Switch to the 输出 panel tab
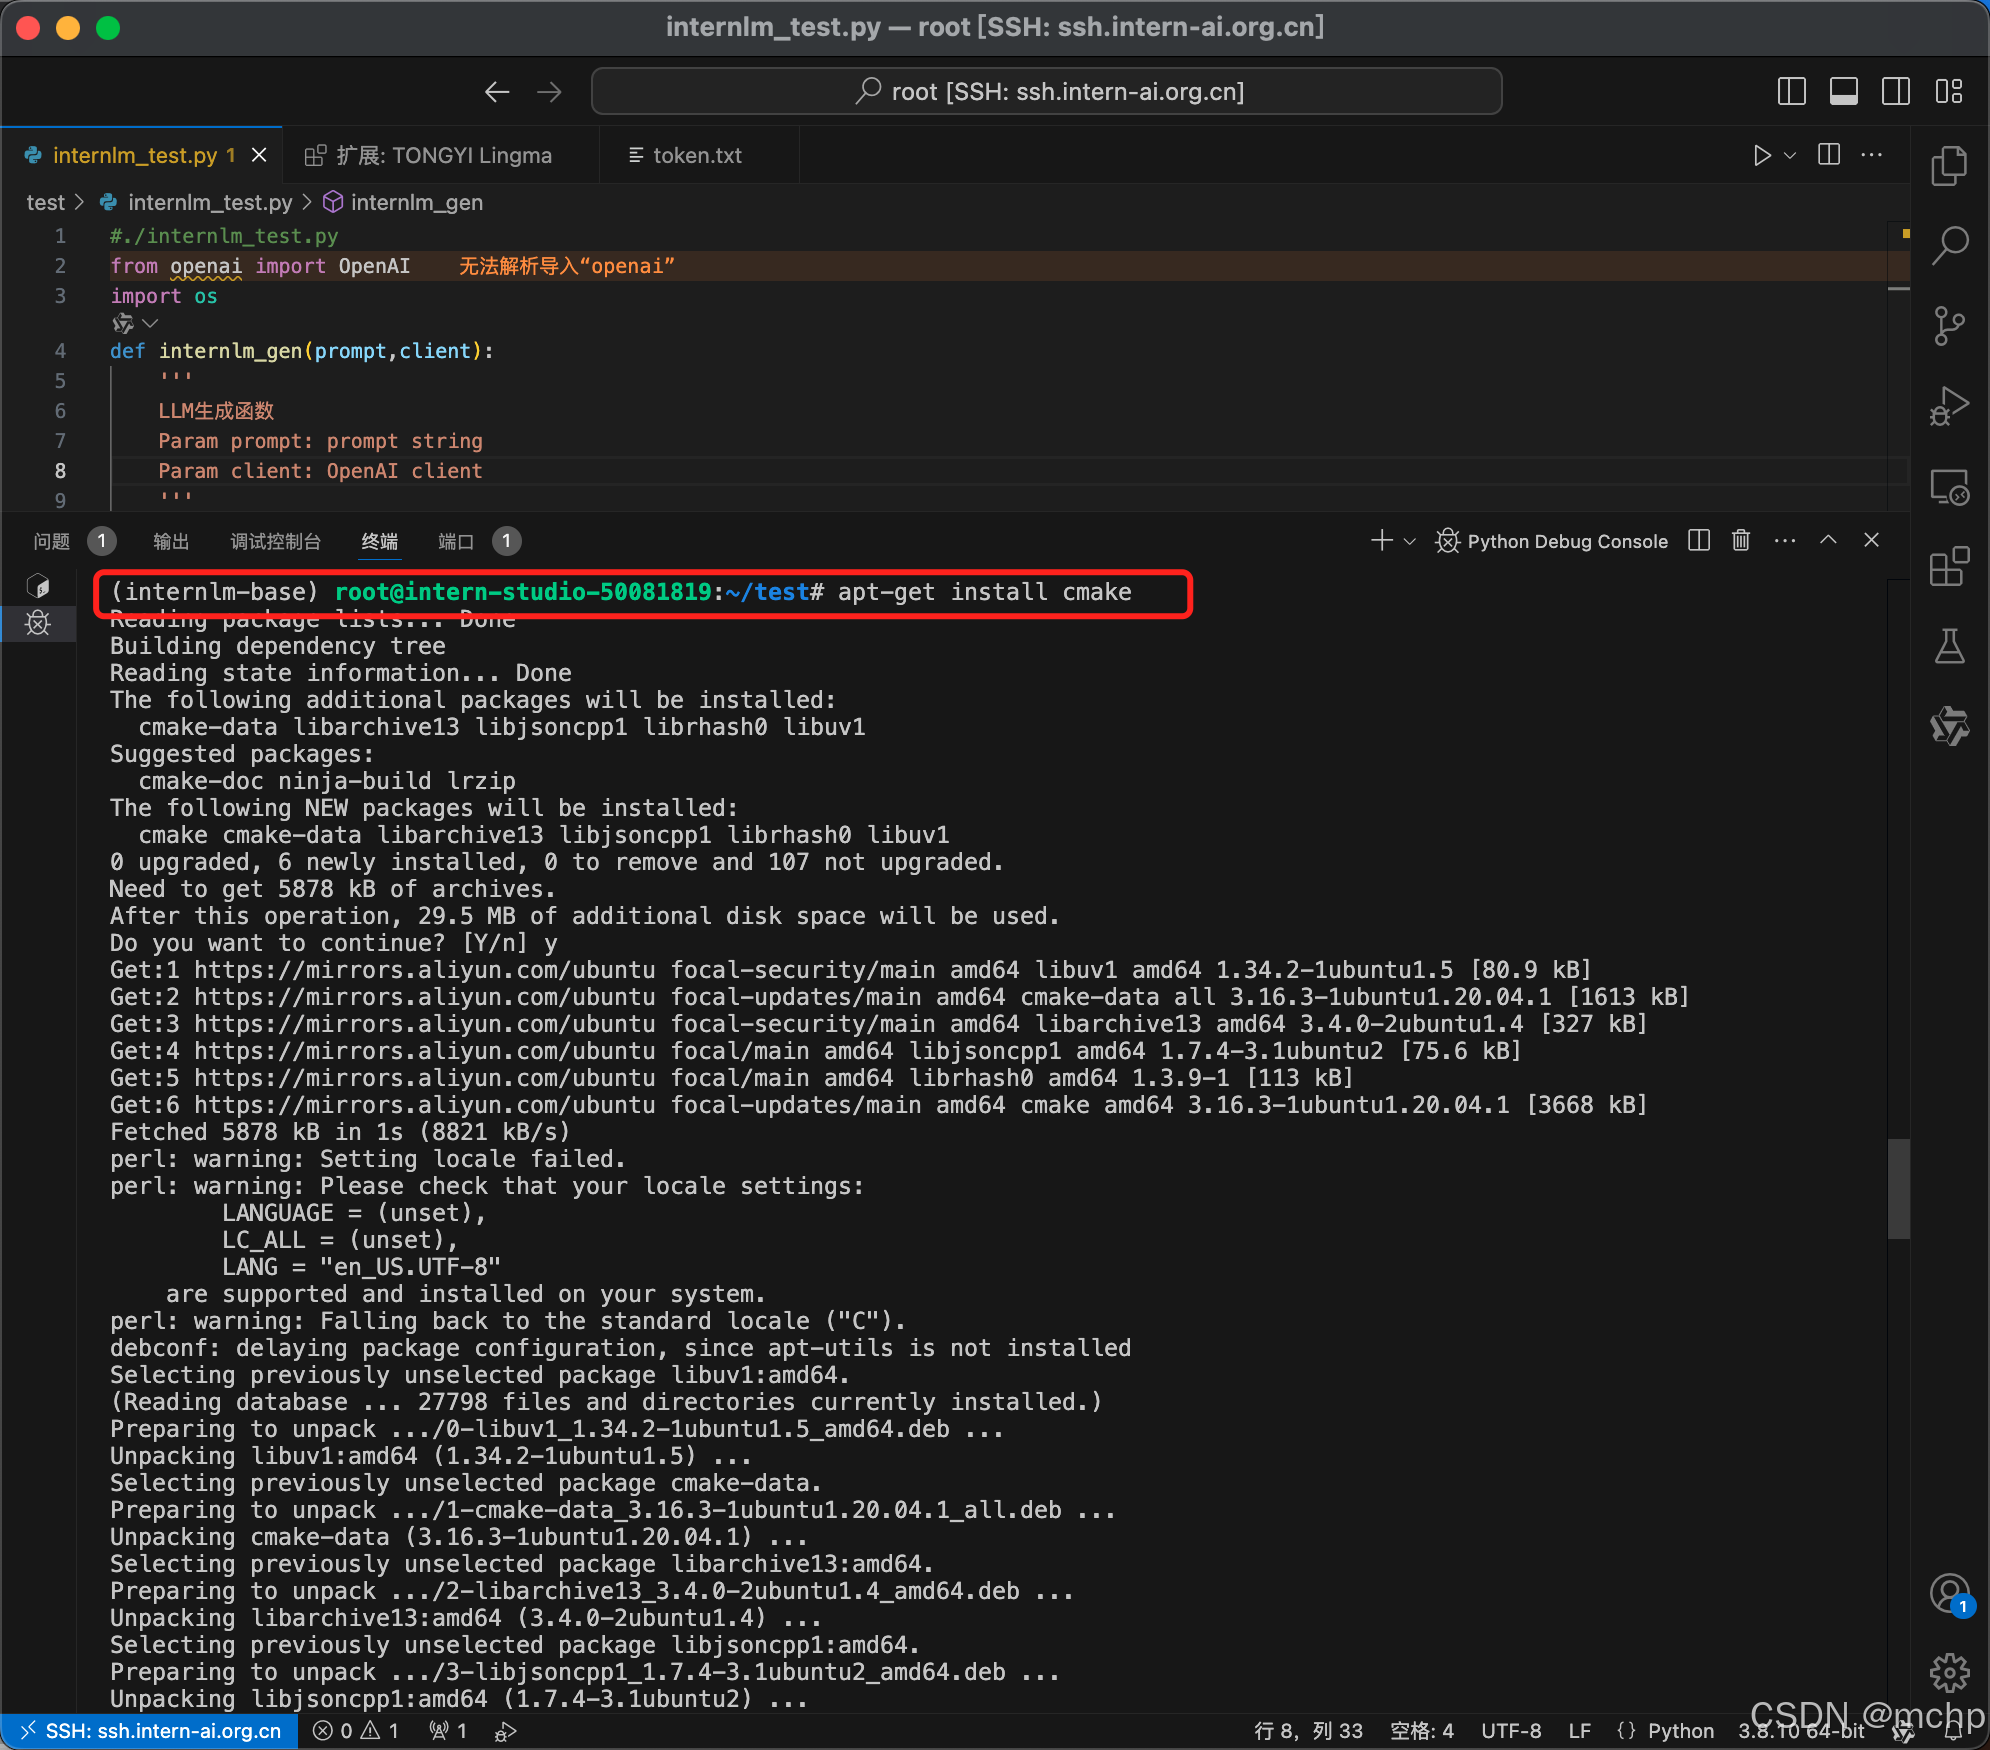 click(x=171, y=541)
